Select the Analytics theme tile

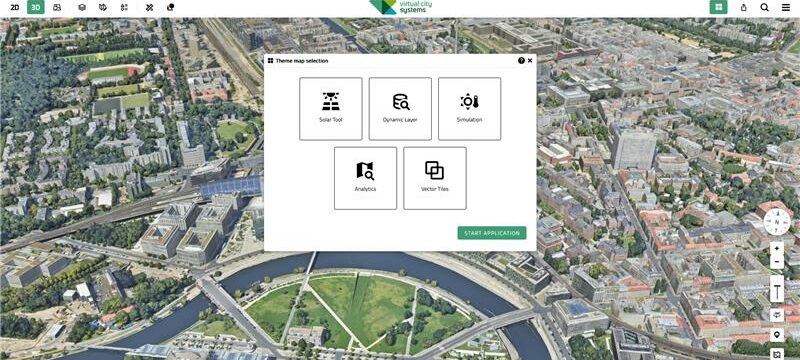coord(365,178)
